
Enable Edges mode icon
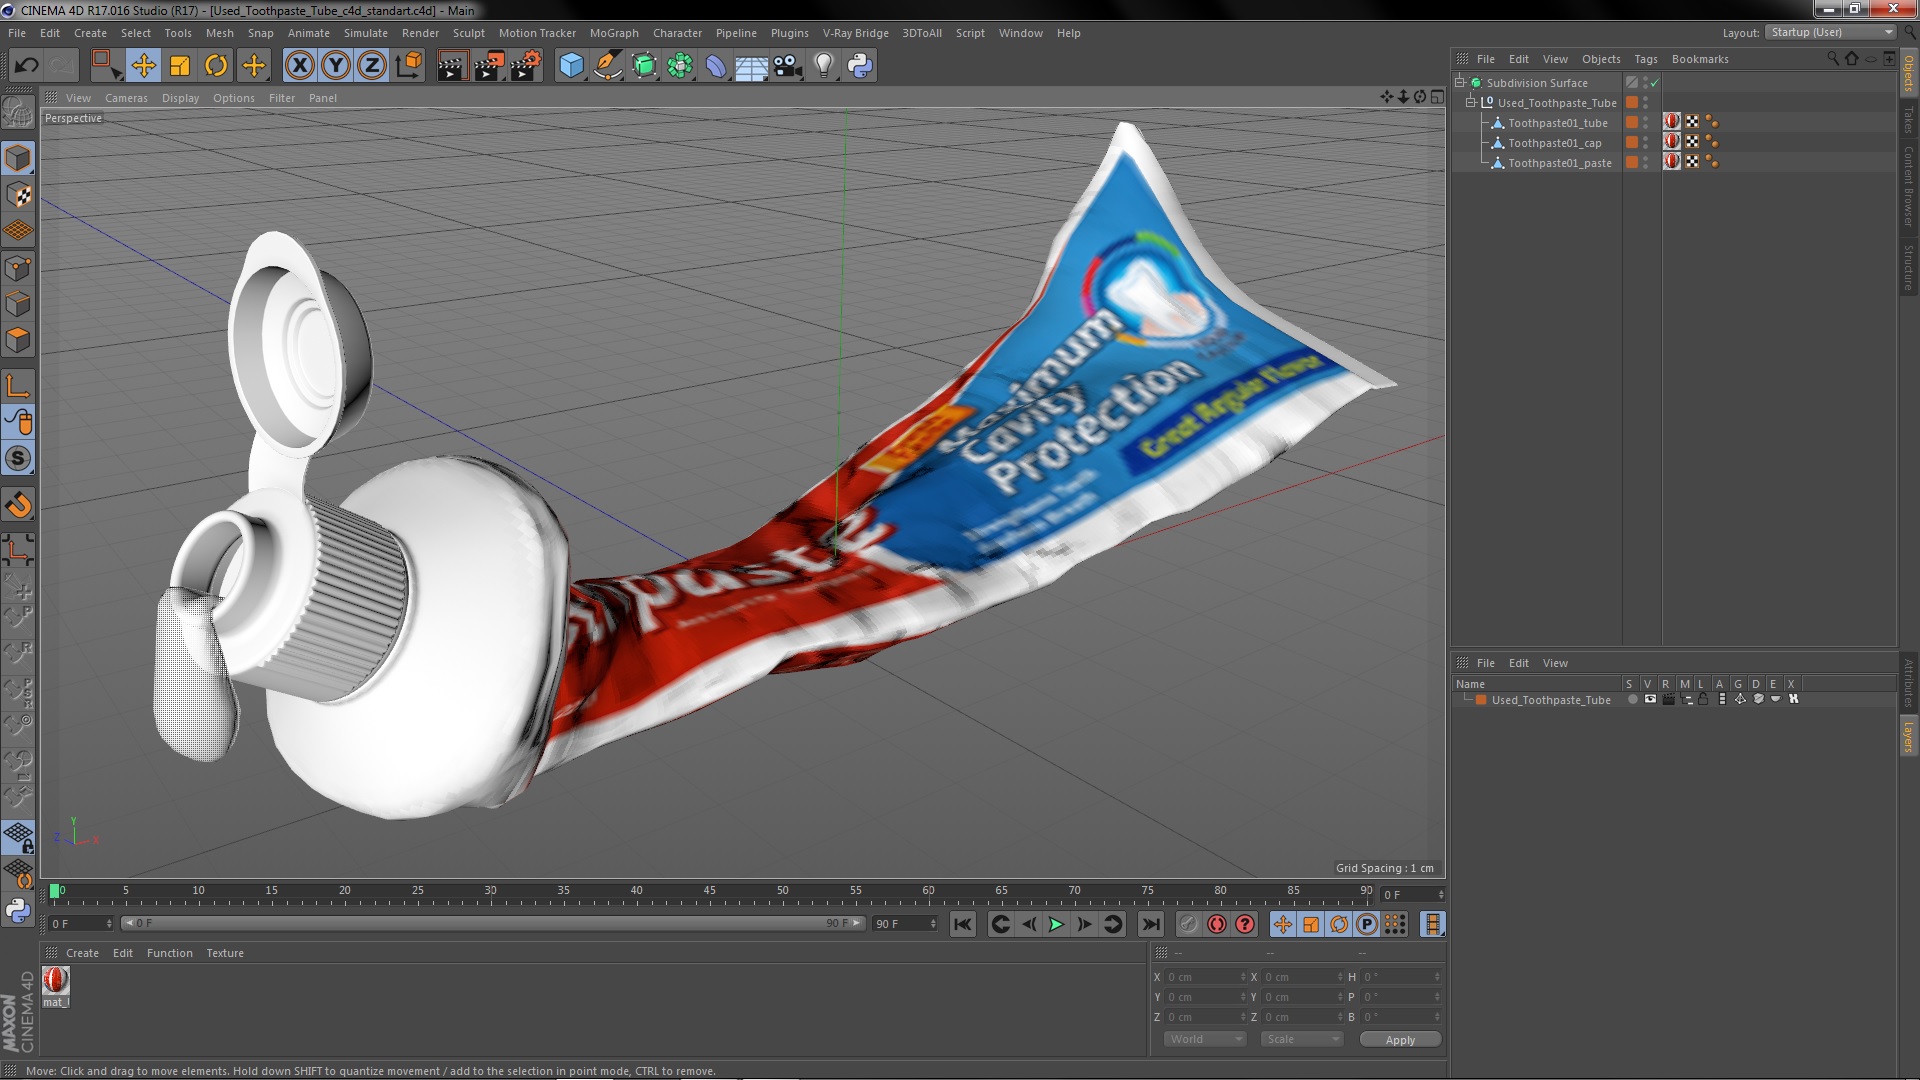(x=18, y=304)
